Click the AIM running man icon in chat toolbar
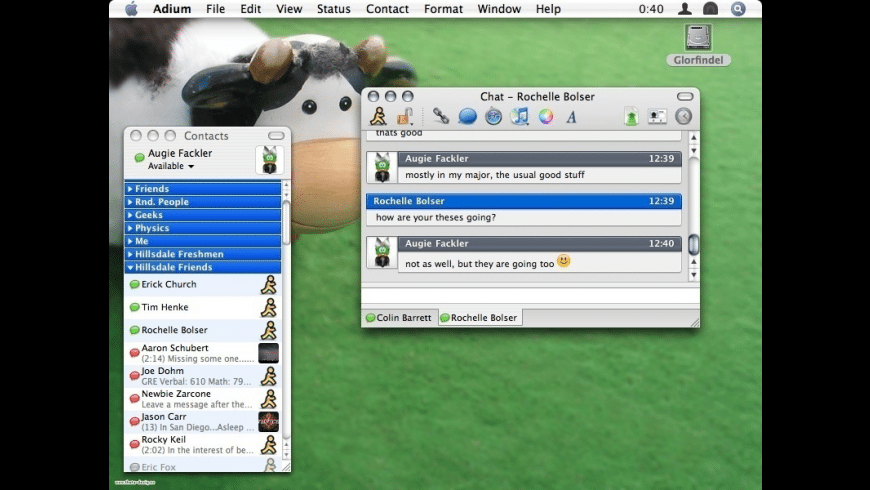 pyautogui.click(x=378, y=117)
